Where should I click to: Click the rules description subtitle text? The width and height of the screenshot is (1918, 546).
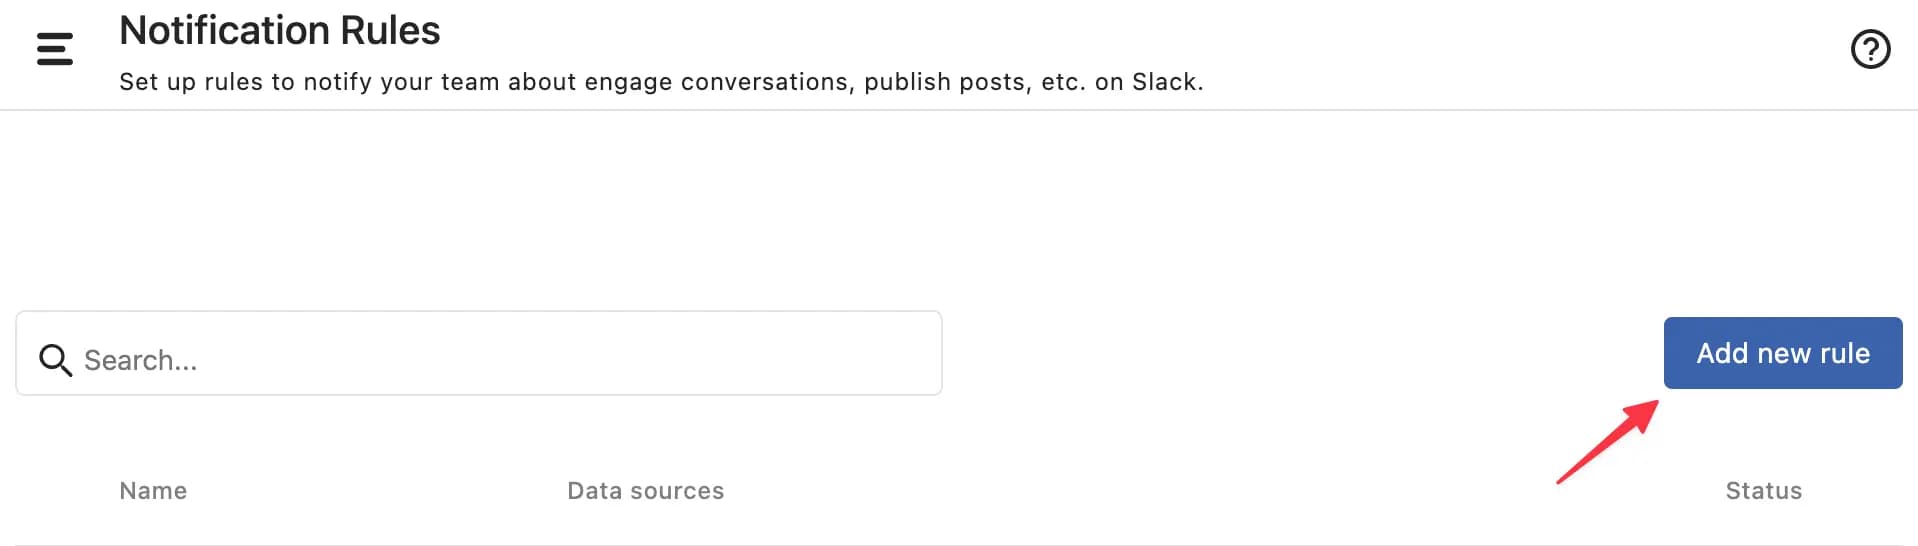660,82
